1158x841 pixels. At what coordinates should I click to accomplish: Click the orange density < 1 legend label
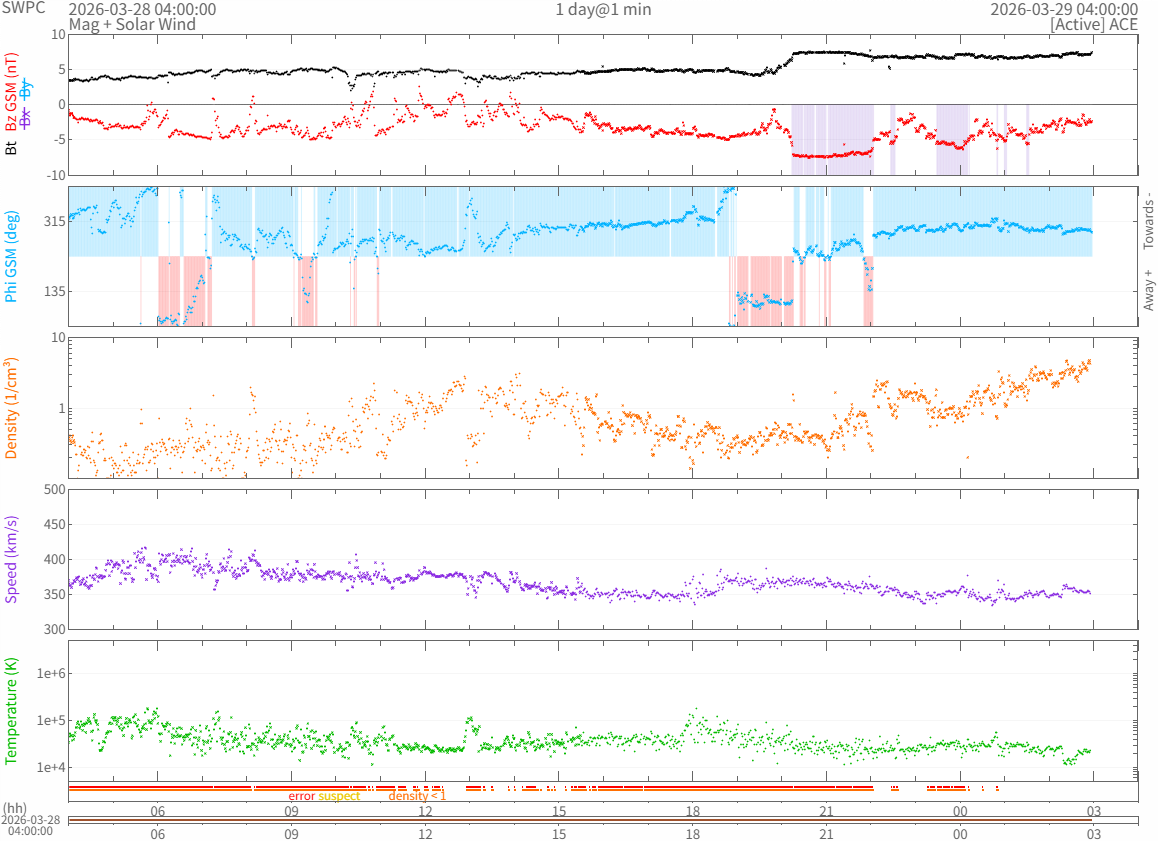point(417,796)
